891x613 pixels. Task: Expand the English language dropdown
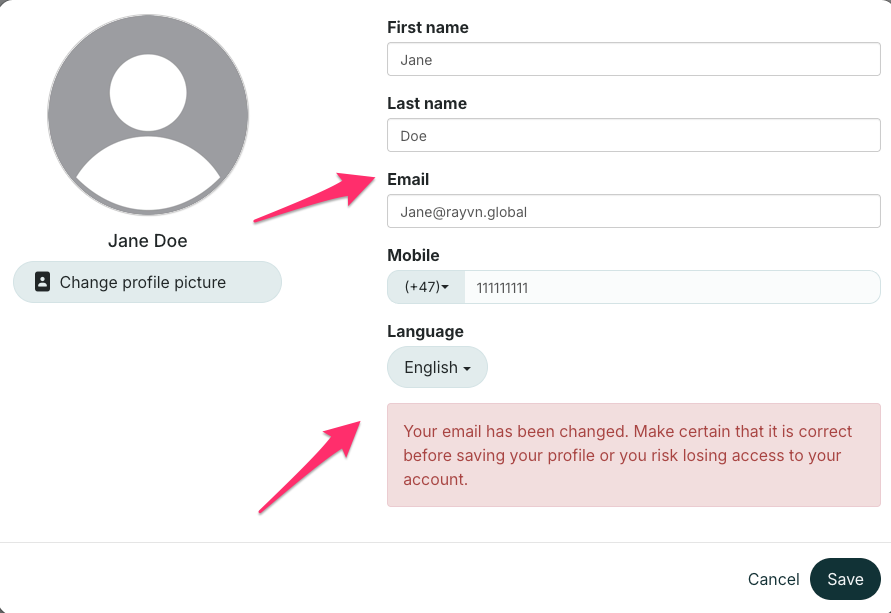437,367
